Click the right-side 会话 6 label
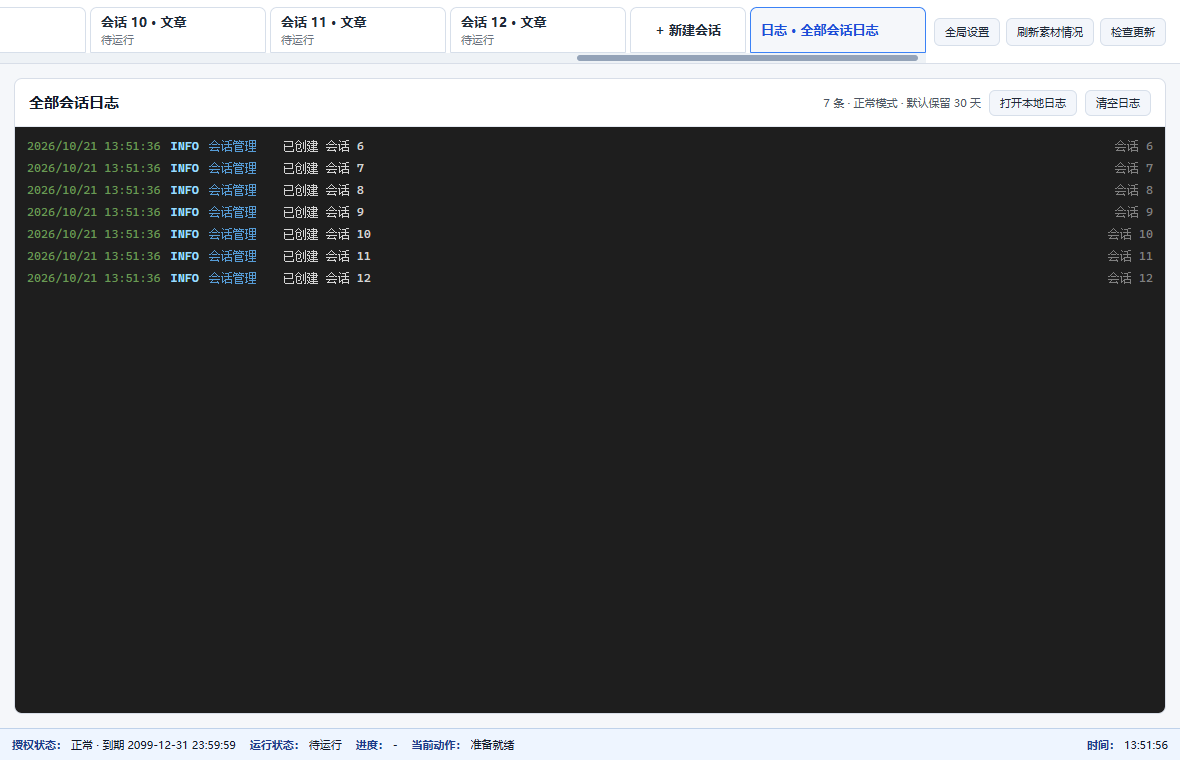The image size is (1180, 760). coord(1133,146)
